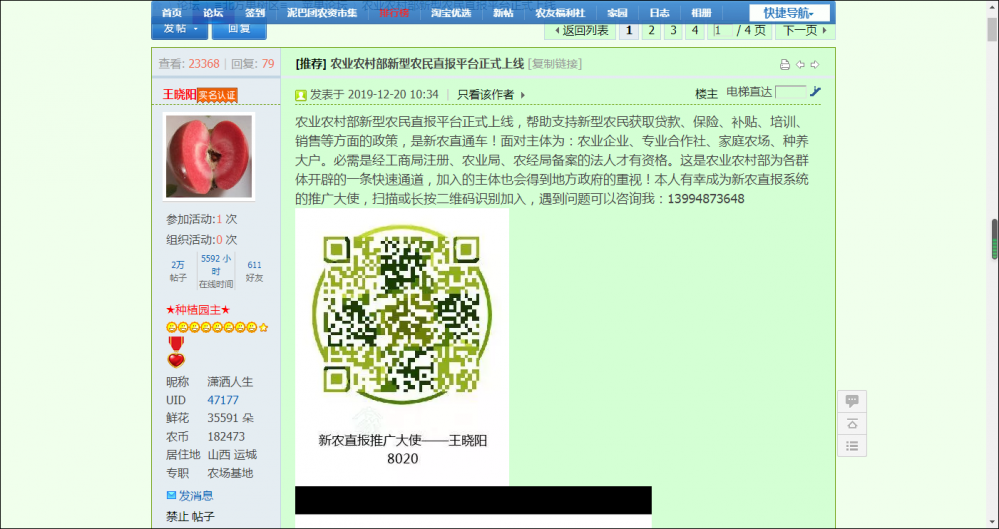Open 签到 in navigation bar
The height and width of the screenshot is (529, 999).
(255, 13)
